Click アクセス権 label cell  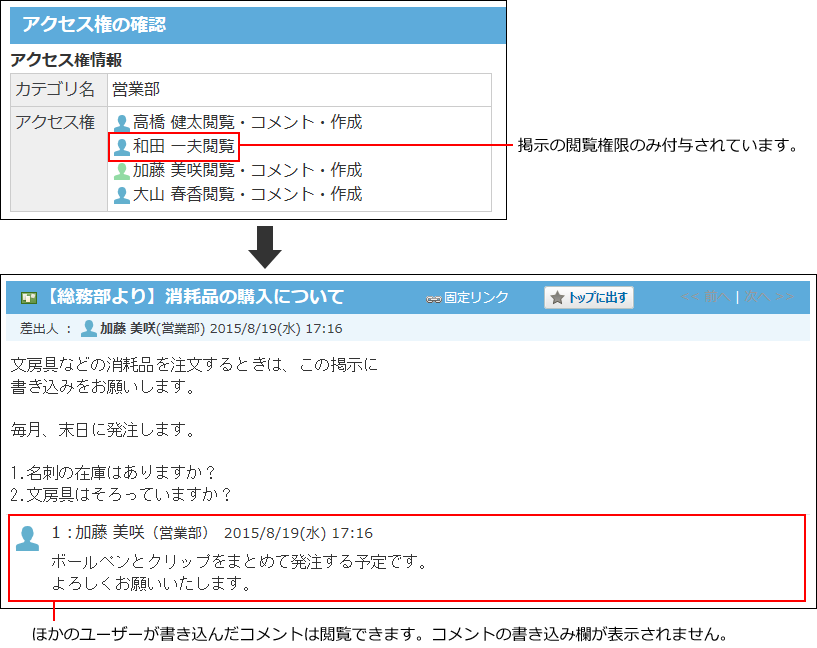[59, 159]
